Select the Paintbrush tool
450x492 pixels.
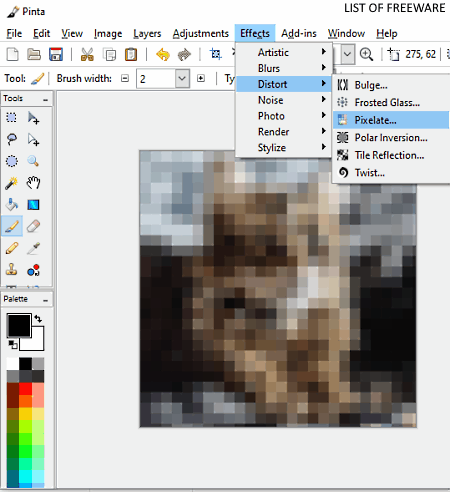pyautogui.click(x=12, y=226)
